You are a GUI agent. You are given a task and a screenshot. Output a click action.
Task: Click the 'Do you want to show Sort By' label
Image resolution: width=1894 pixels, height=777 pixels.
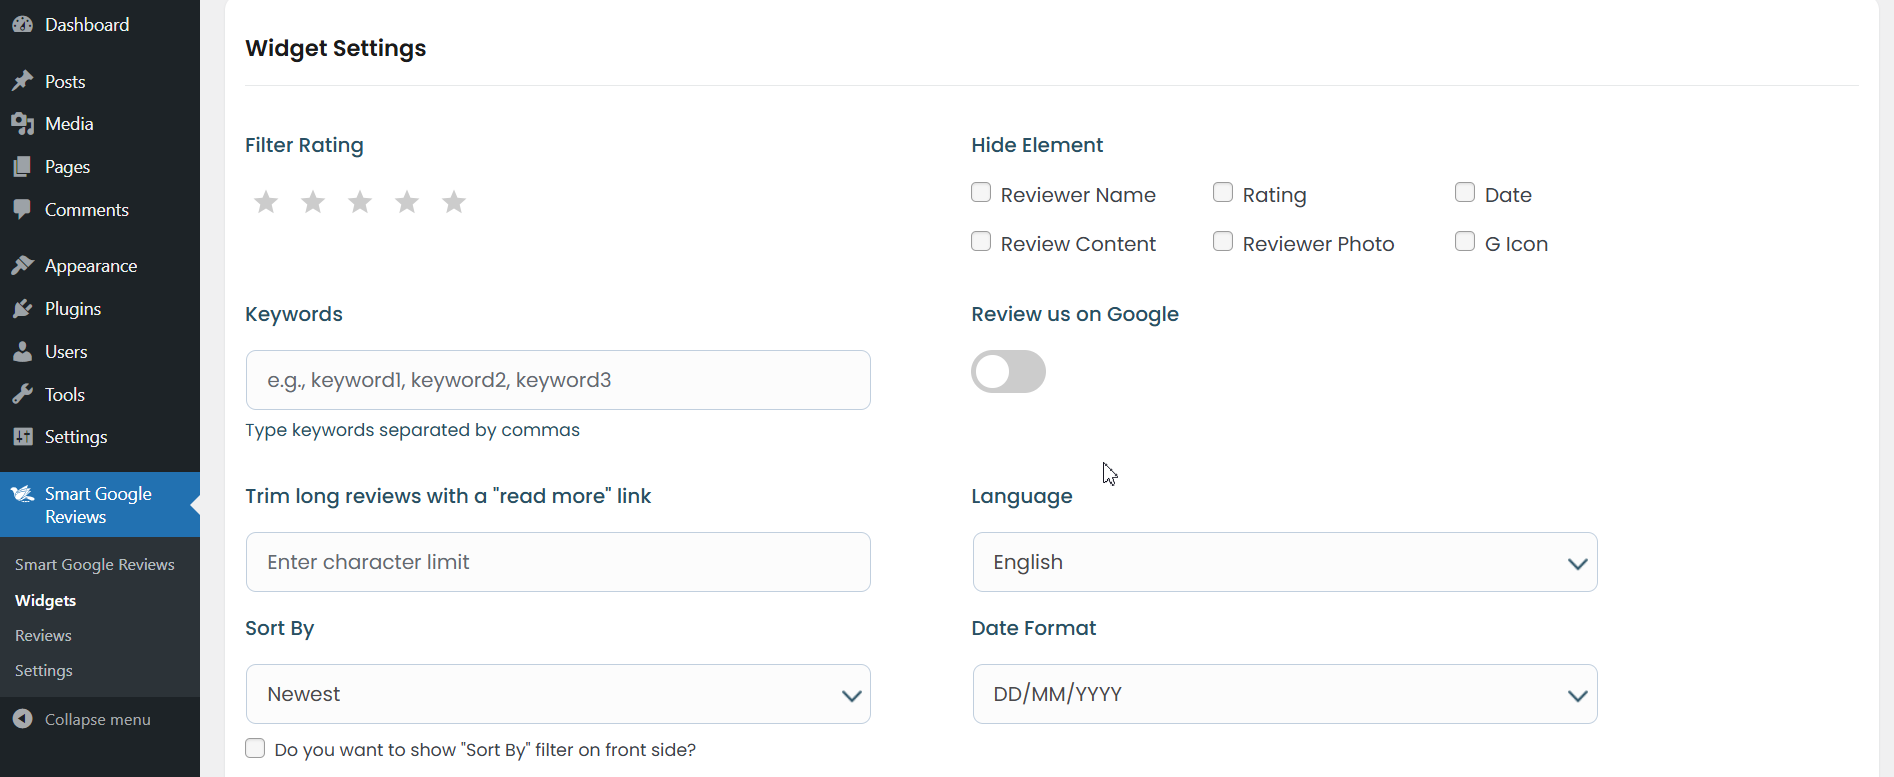pyautogui.click(x=485, y=750)
